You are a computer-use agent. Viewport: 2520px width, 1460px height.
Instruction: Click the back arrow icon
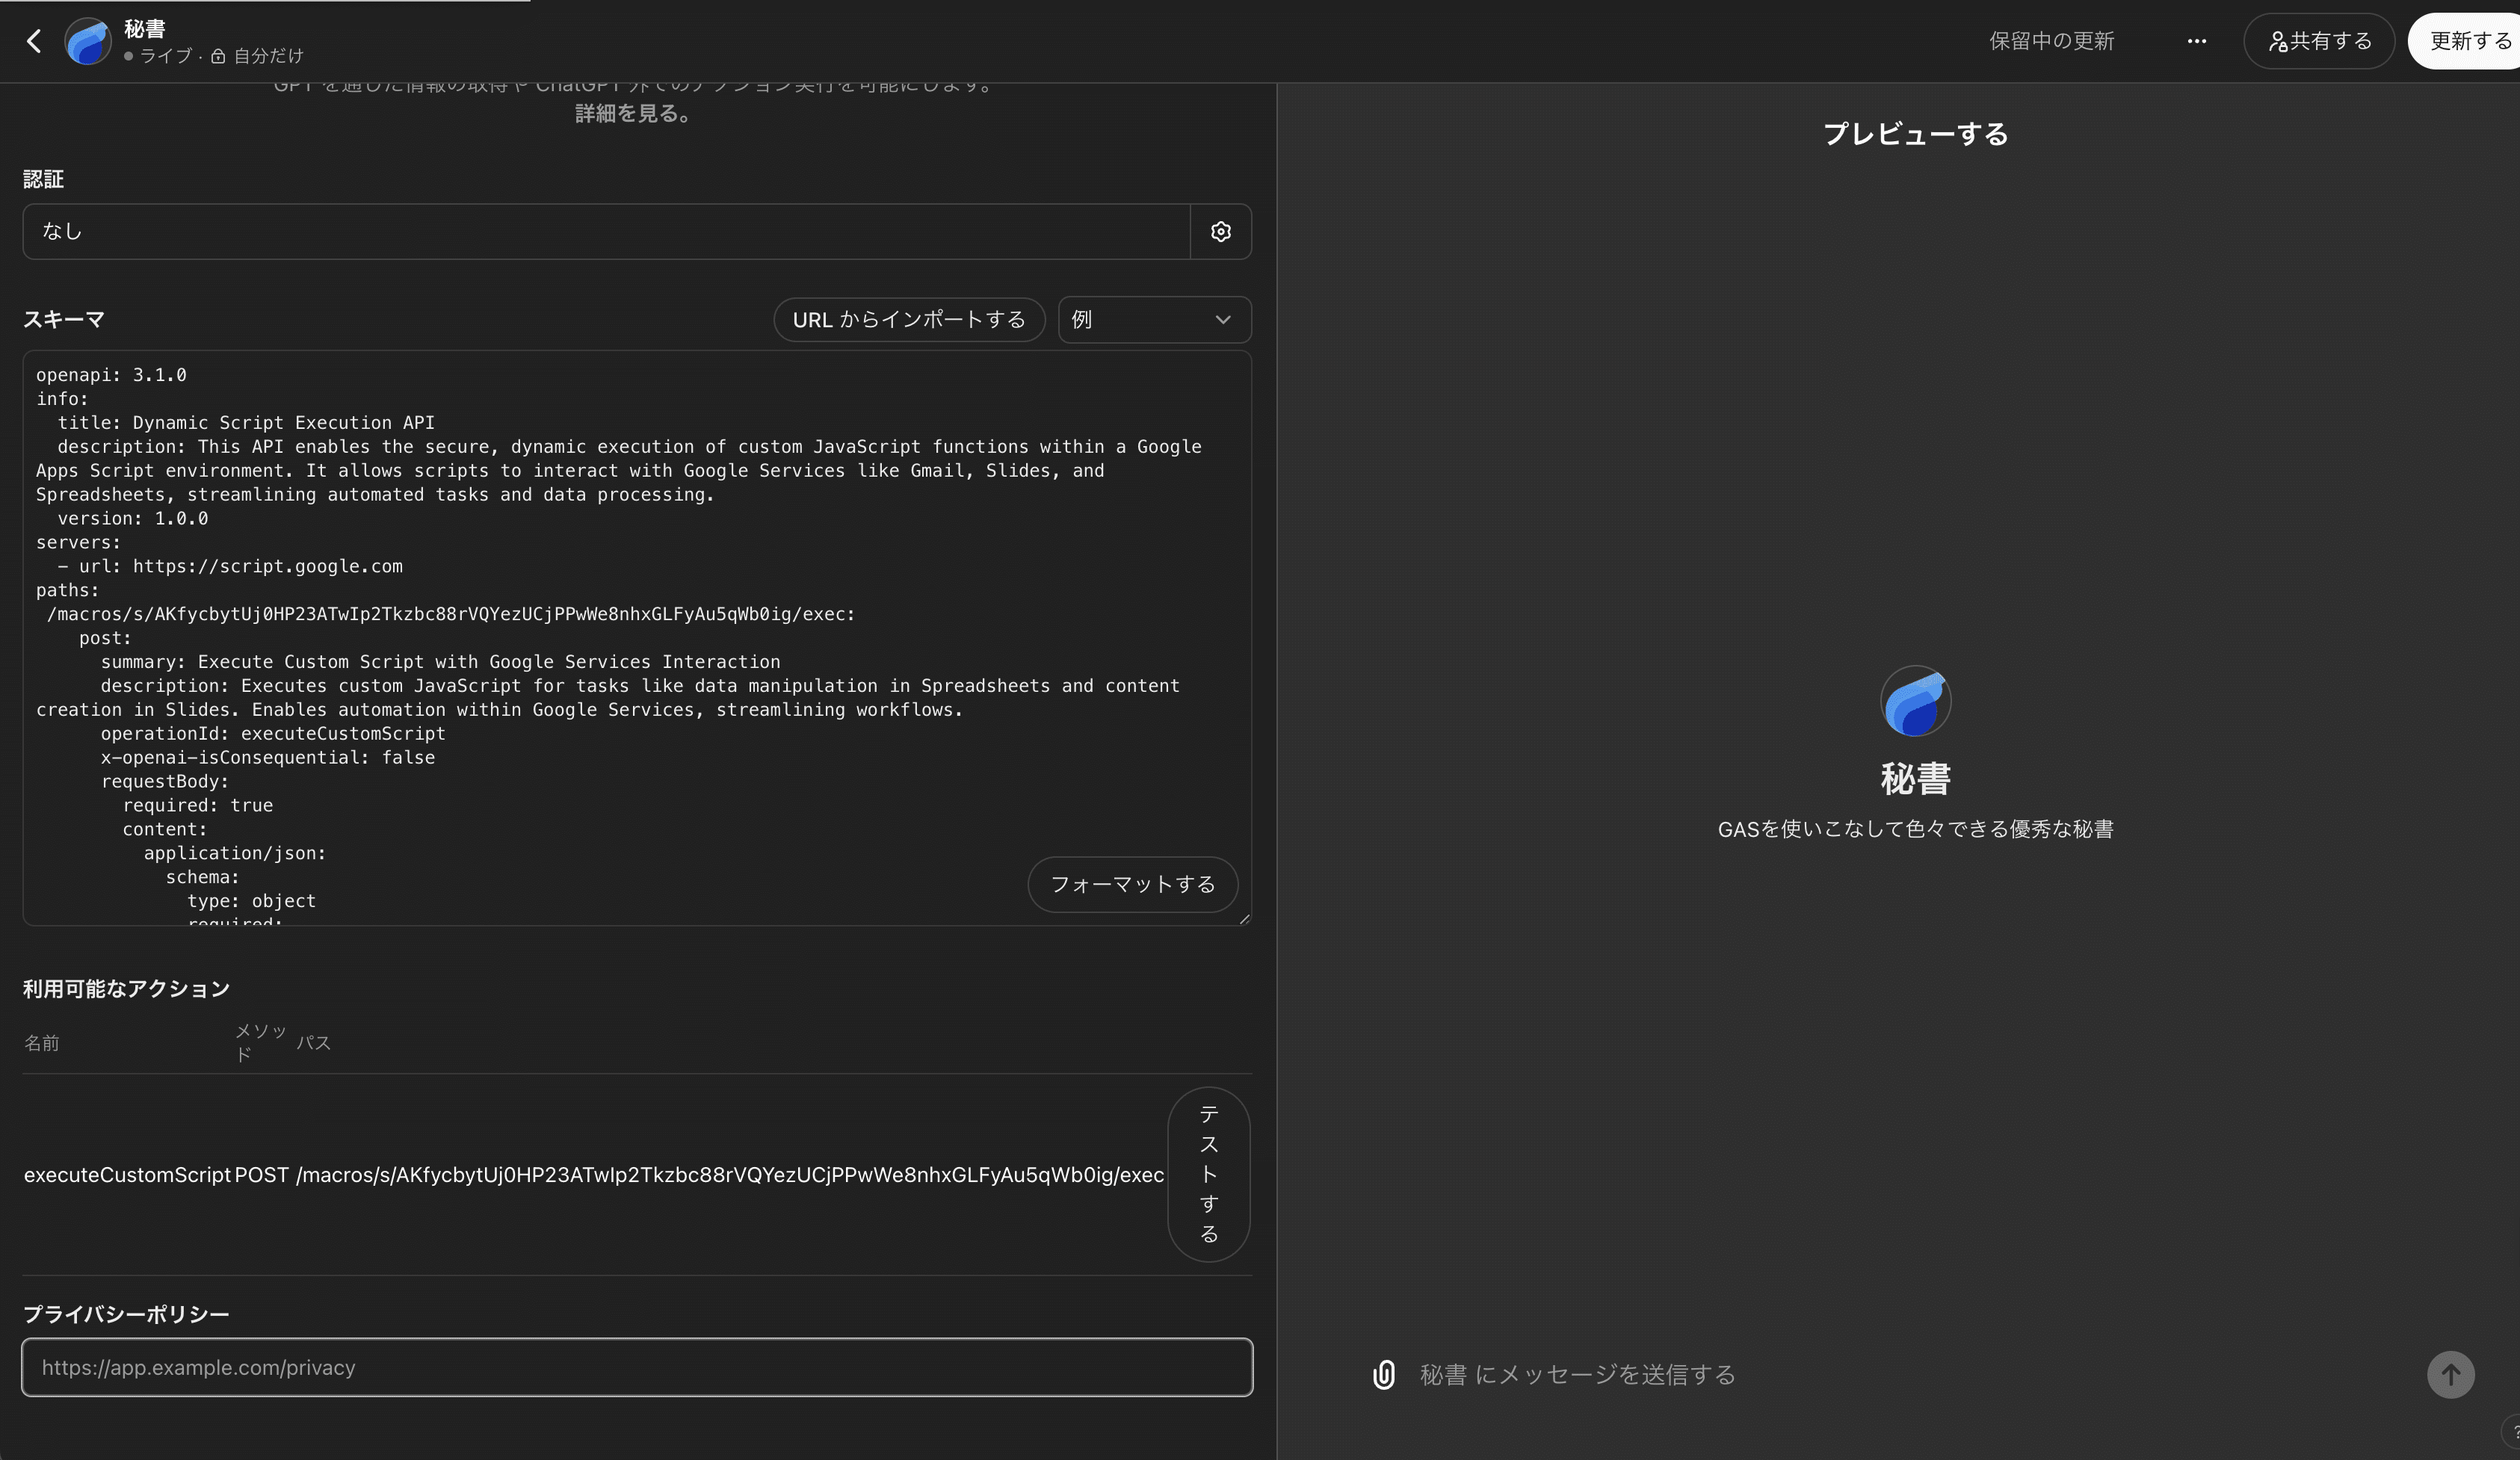click(34, 41)
